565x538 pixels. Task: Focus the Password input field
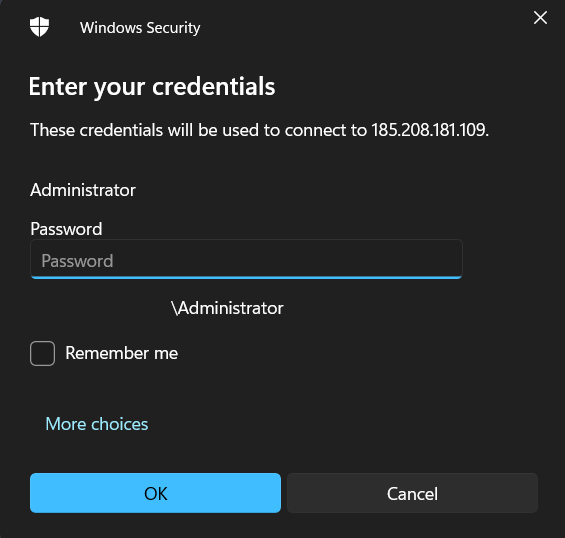coord(246,259)
